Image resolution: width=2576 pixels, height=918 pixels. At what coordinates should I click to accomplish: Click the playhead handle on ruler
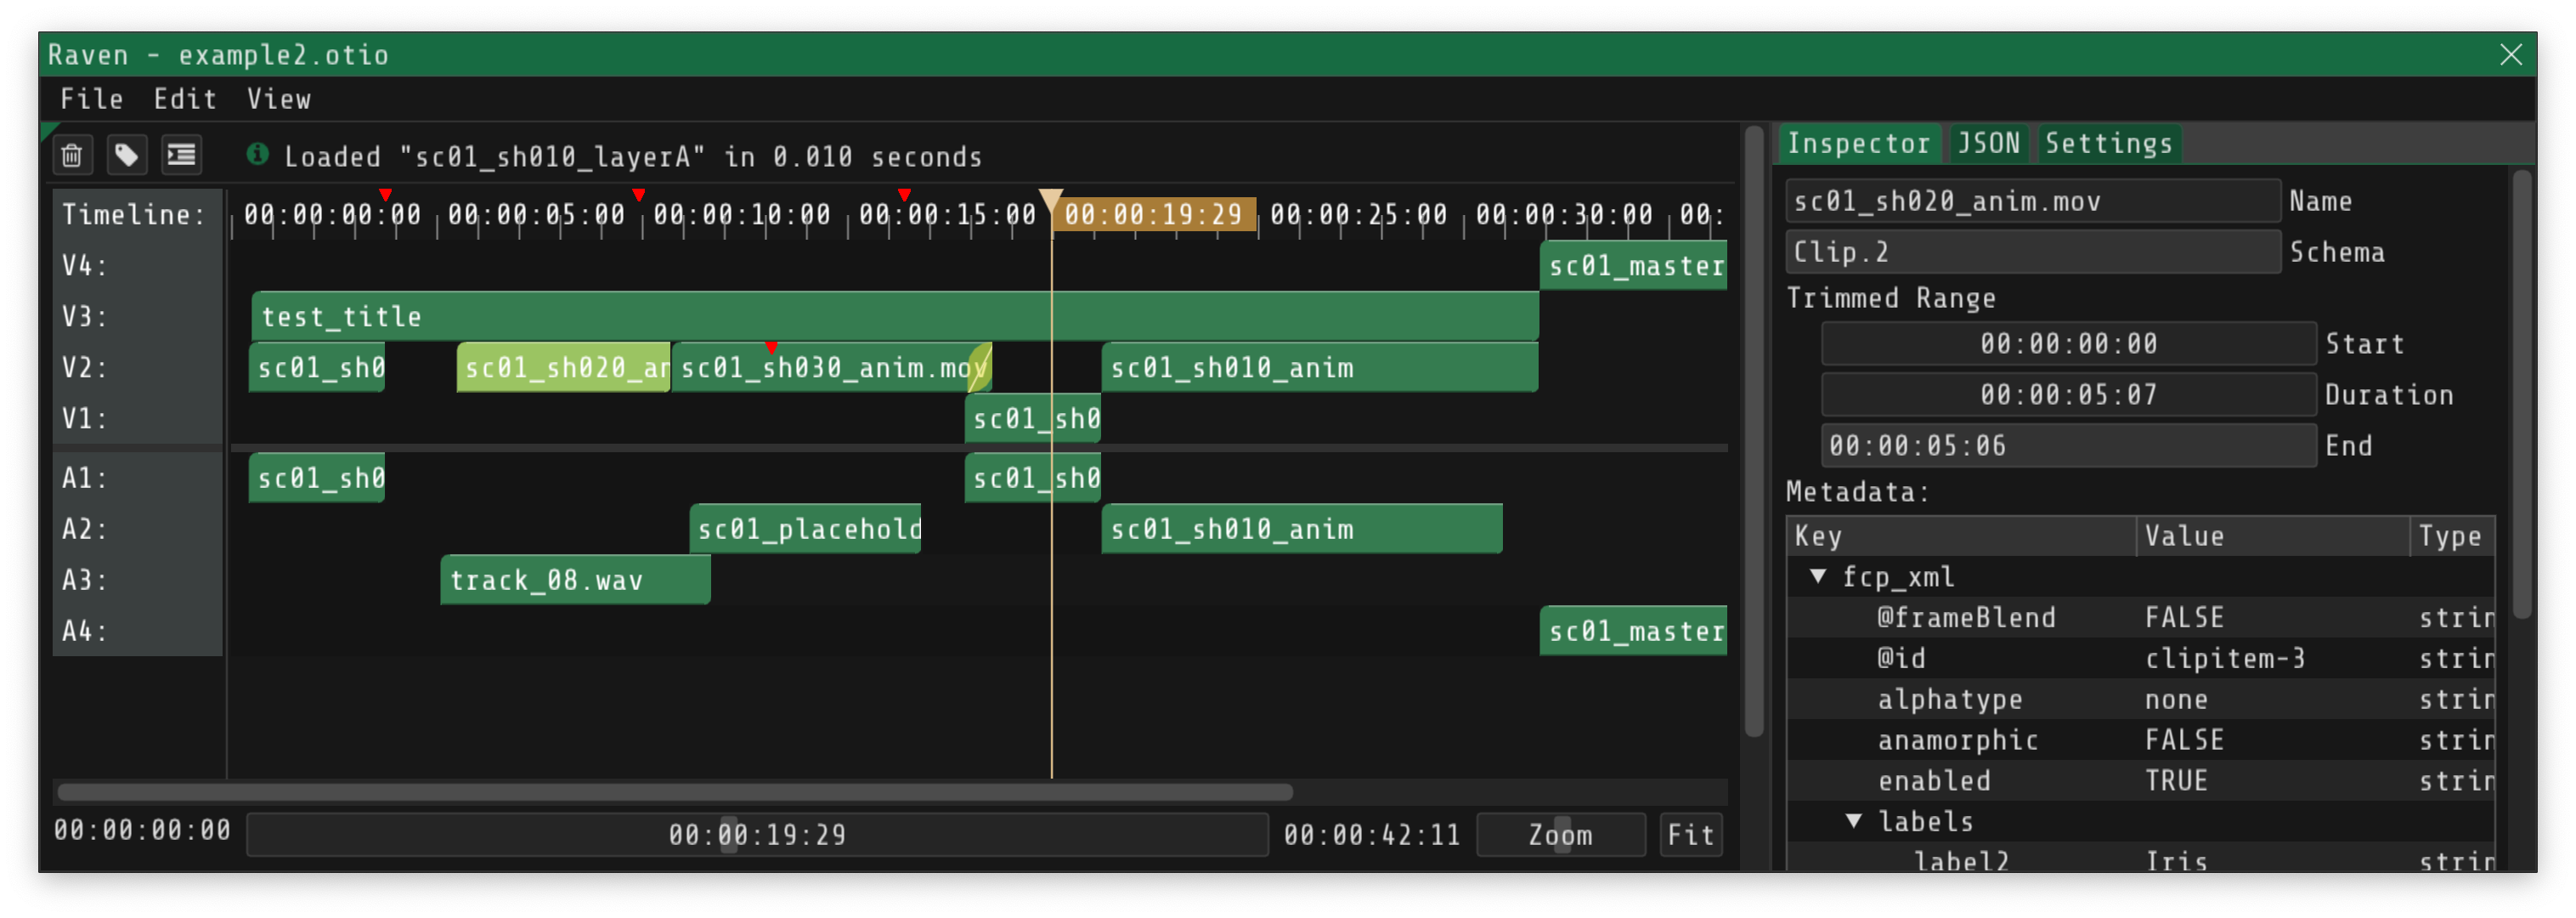pyautogui.click(x=1051, y=198)
